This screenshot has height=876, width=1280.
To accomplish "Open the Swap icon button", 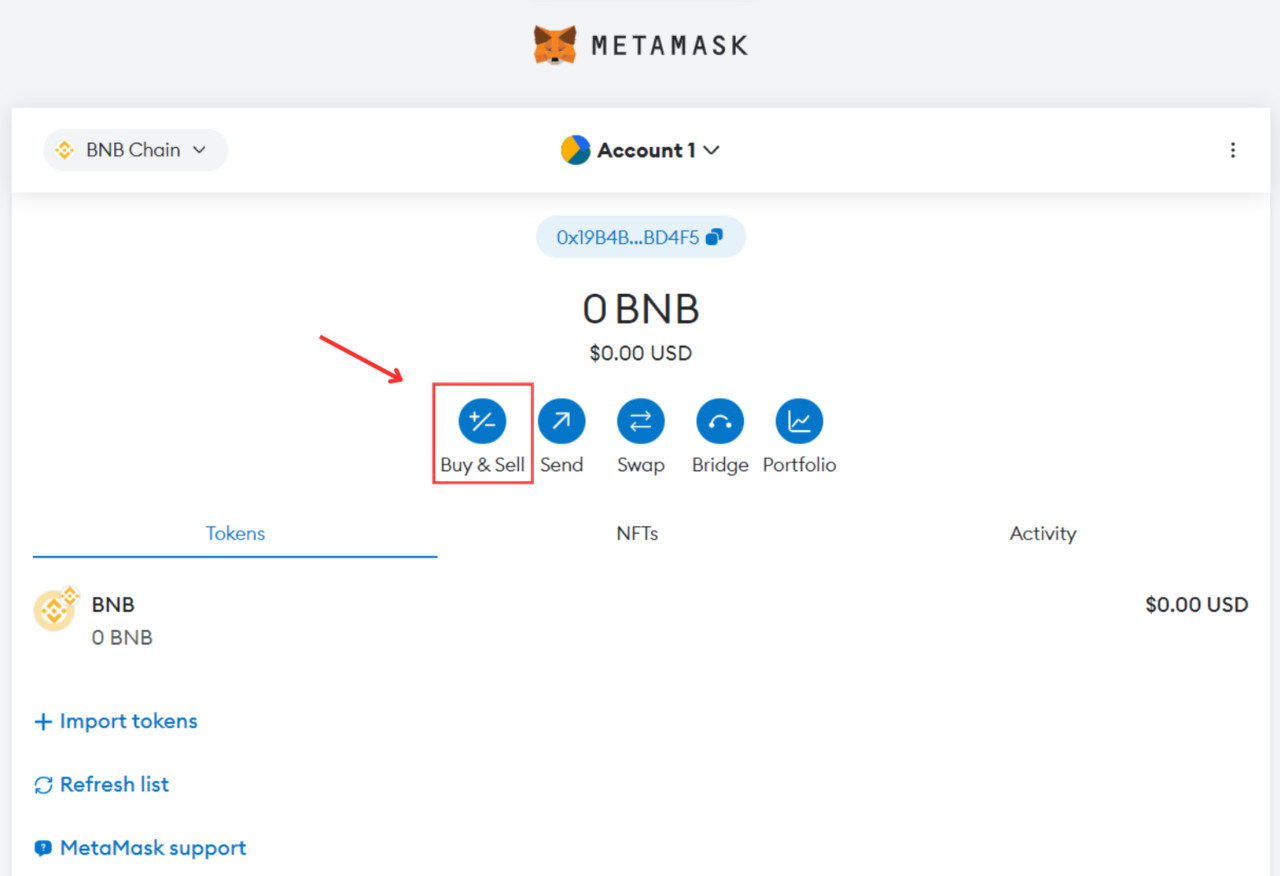I will [x=640, y=421].
